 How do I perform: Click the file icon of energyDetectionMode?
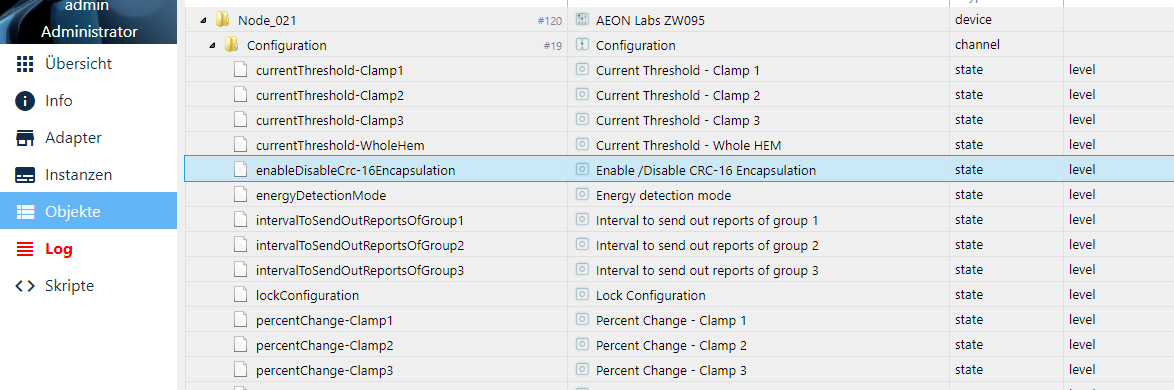(240, 195)
